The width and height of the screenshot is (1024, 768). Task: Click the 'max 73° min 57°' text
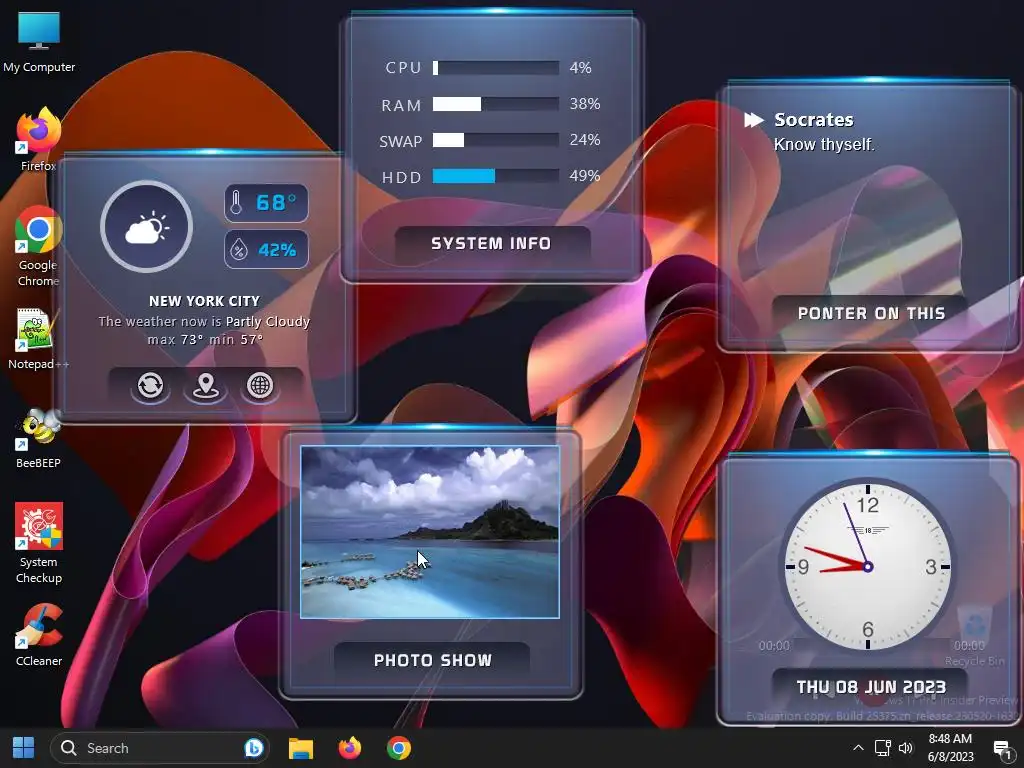click(x=204, y=340)
